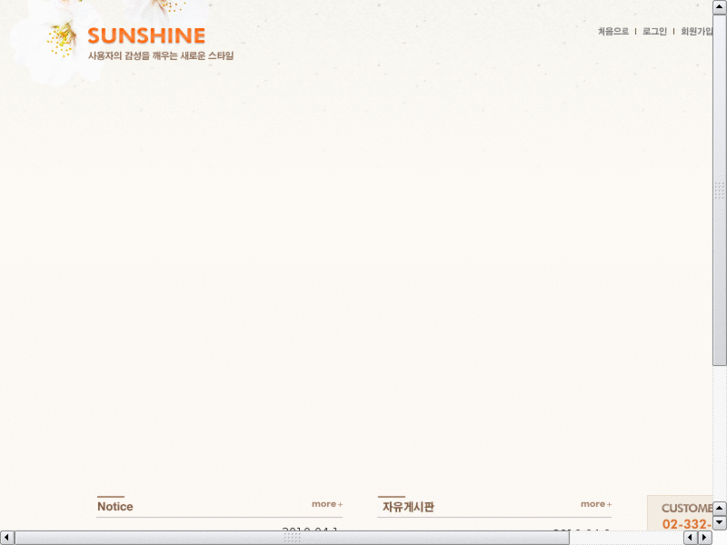Click the horizontal scrollbar far-left arrow
The width and height of the screenshot is (727, 545).
point(7,538)
